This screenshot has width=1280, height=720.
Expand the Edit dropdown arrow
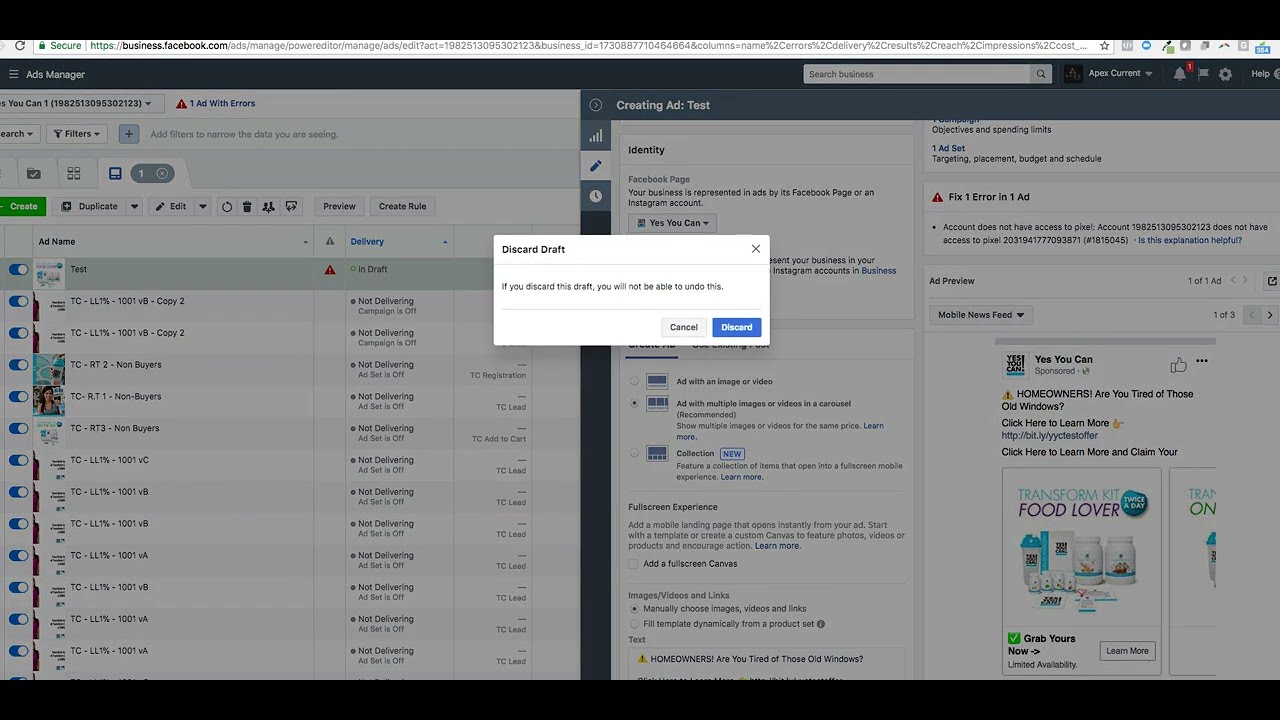point(202,206)
